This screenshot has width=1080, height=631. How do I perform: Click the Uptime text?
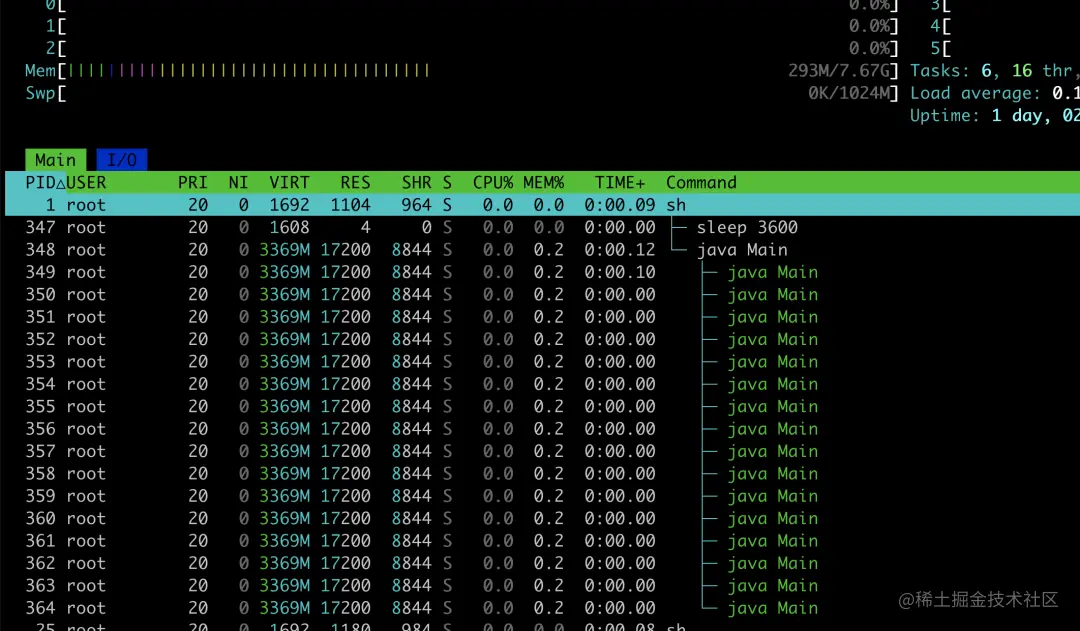995,115
